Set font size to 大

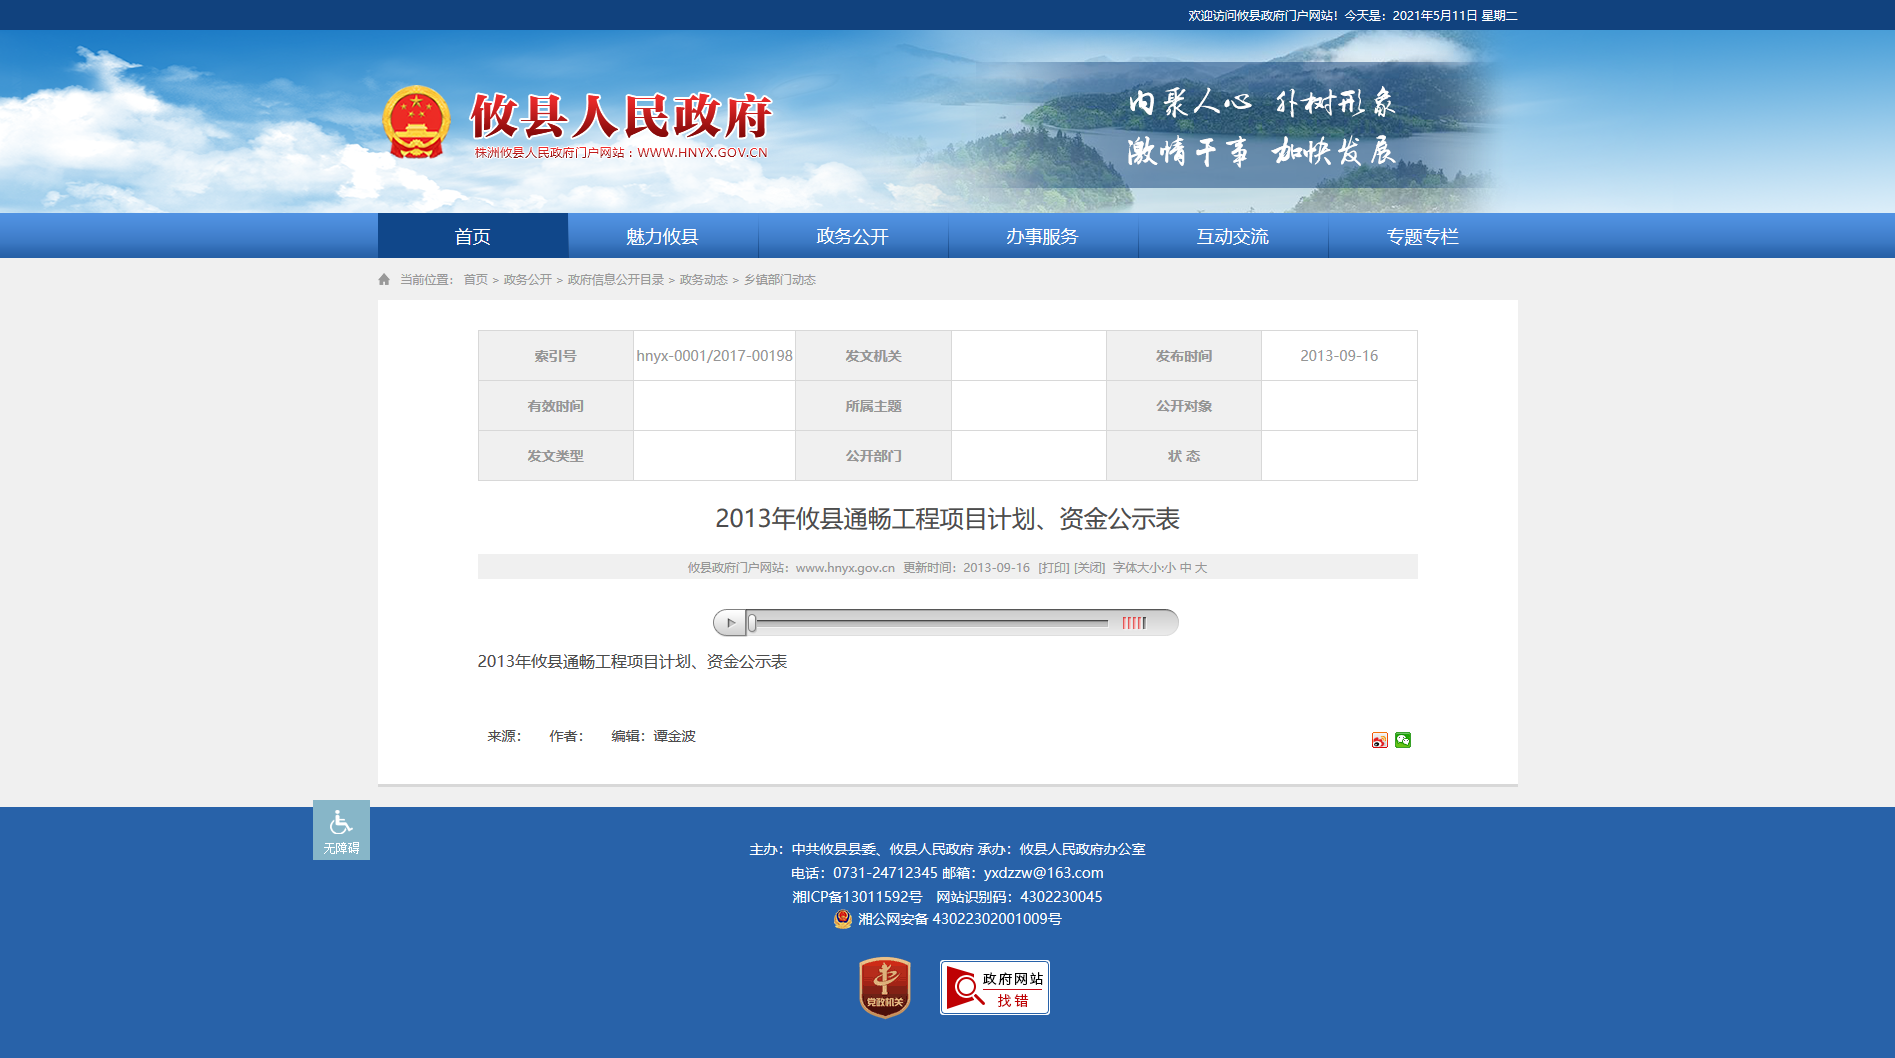point(1201,568)
